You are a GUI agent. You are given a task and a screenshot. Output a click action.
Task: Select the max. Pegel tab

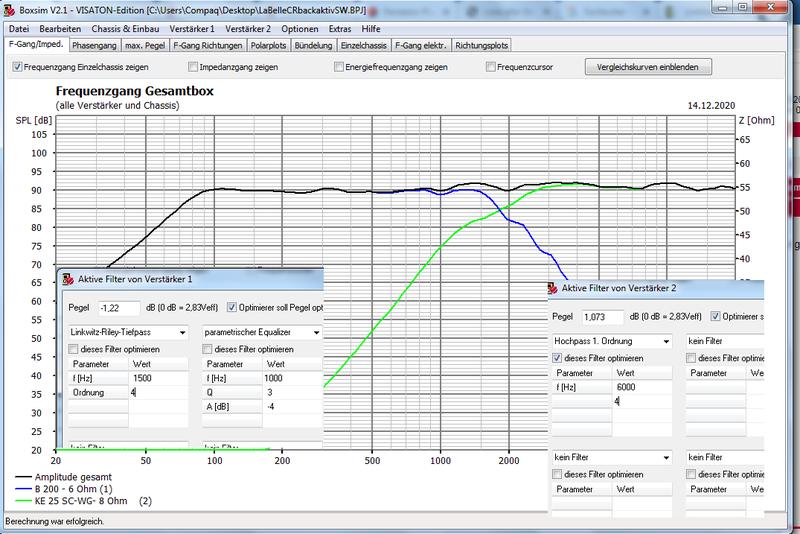click(x=145, y=46)
